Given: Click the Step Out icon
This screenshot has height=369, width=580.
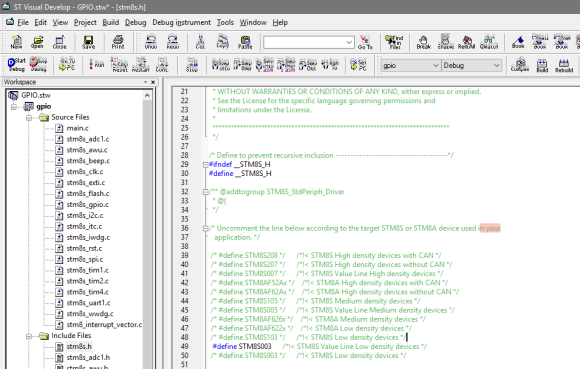Looking at the screenshot, I should coord(308,64).
